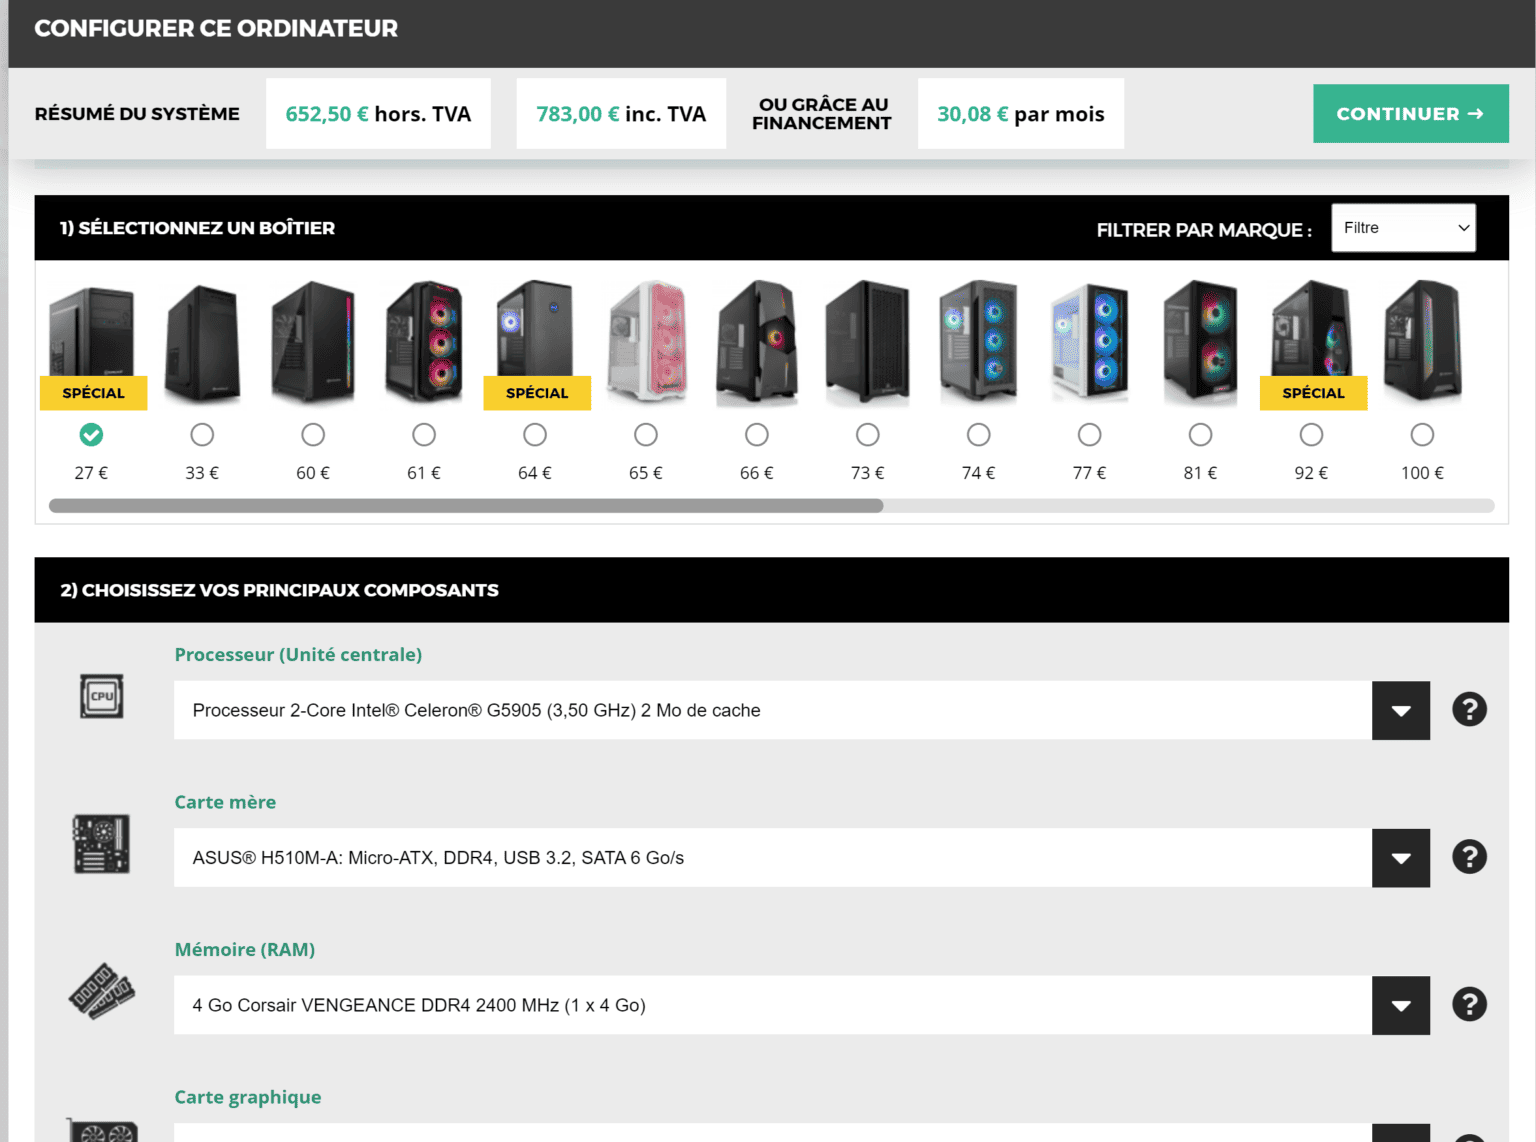The height and width of the screenshot is (1142, 1536).
Task: Open Corsair VENGEANCE RAM selection field
Action: pos(773,1005)
